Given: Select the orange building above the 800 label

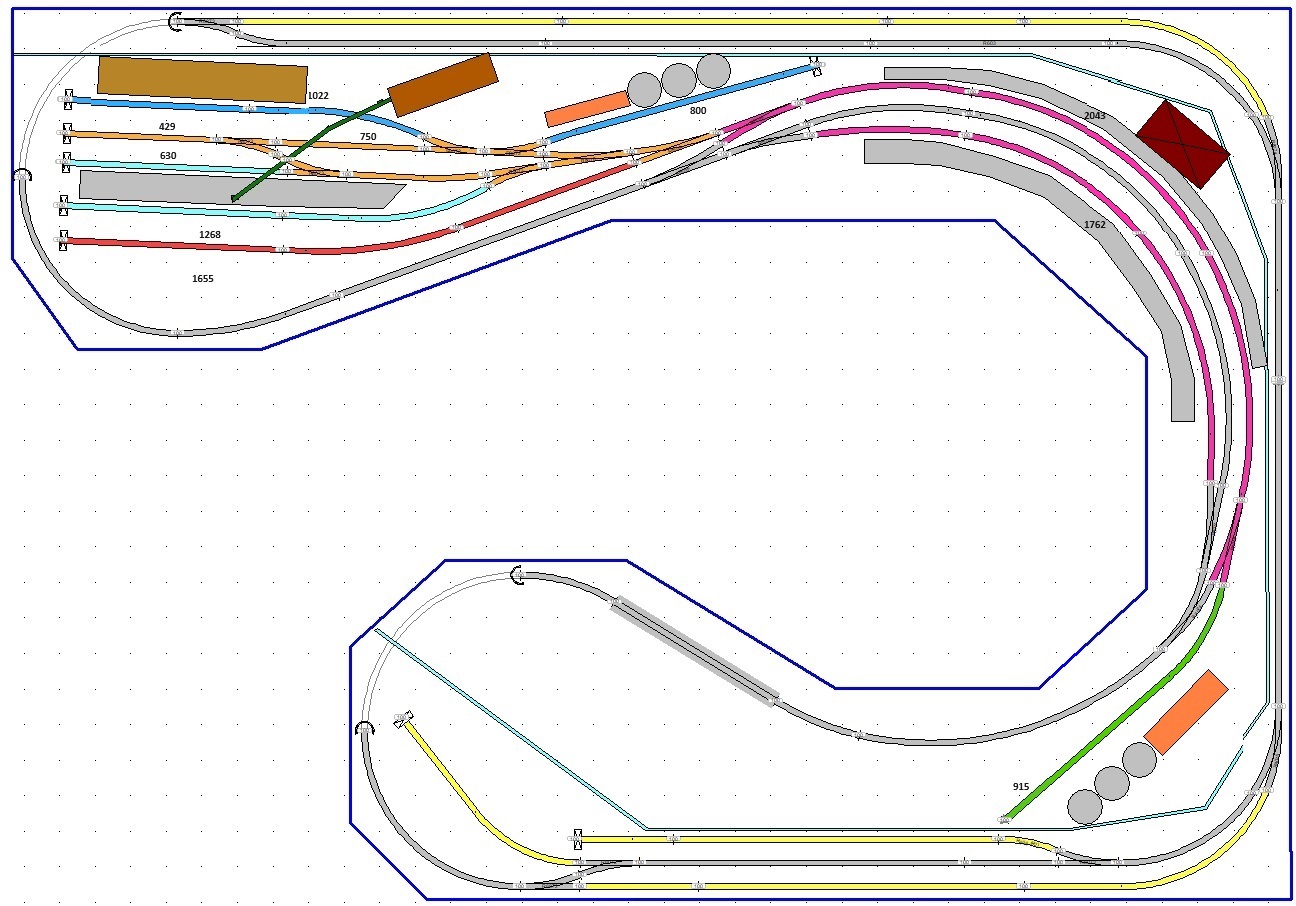Looking at the screenshot, I should pos(587,108).
